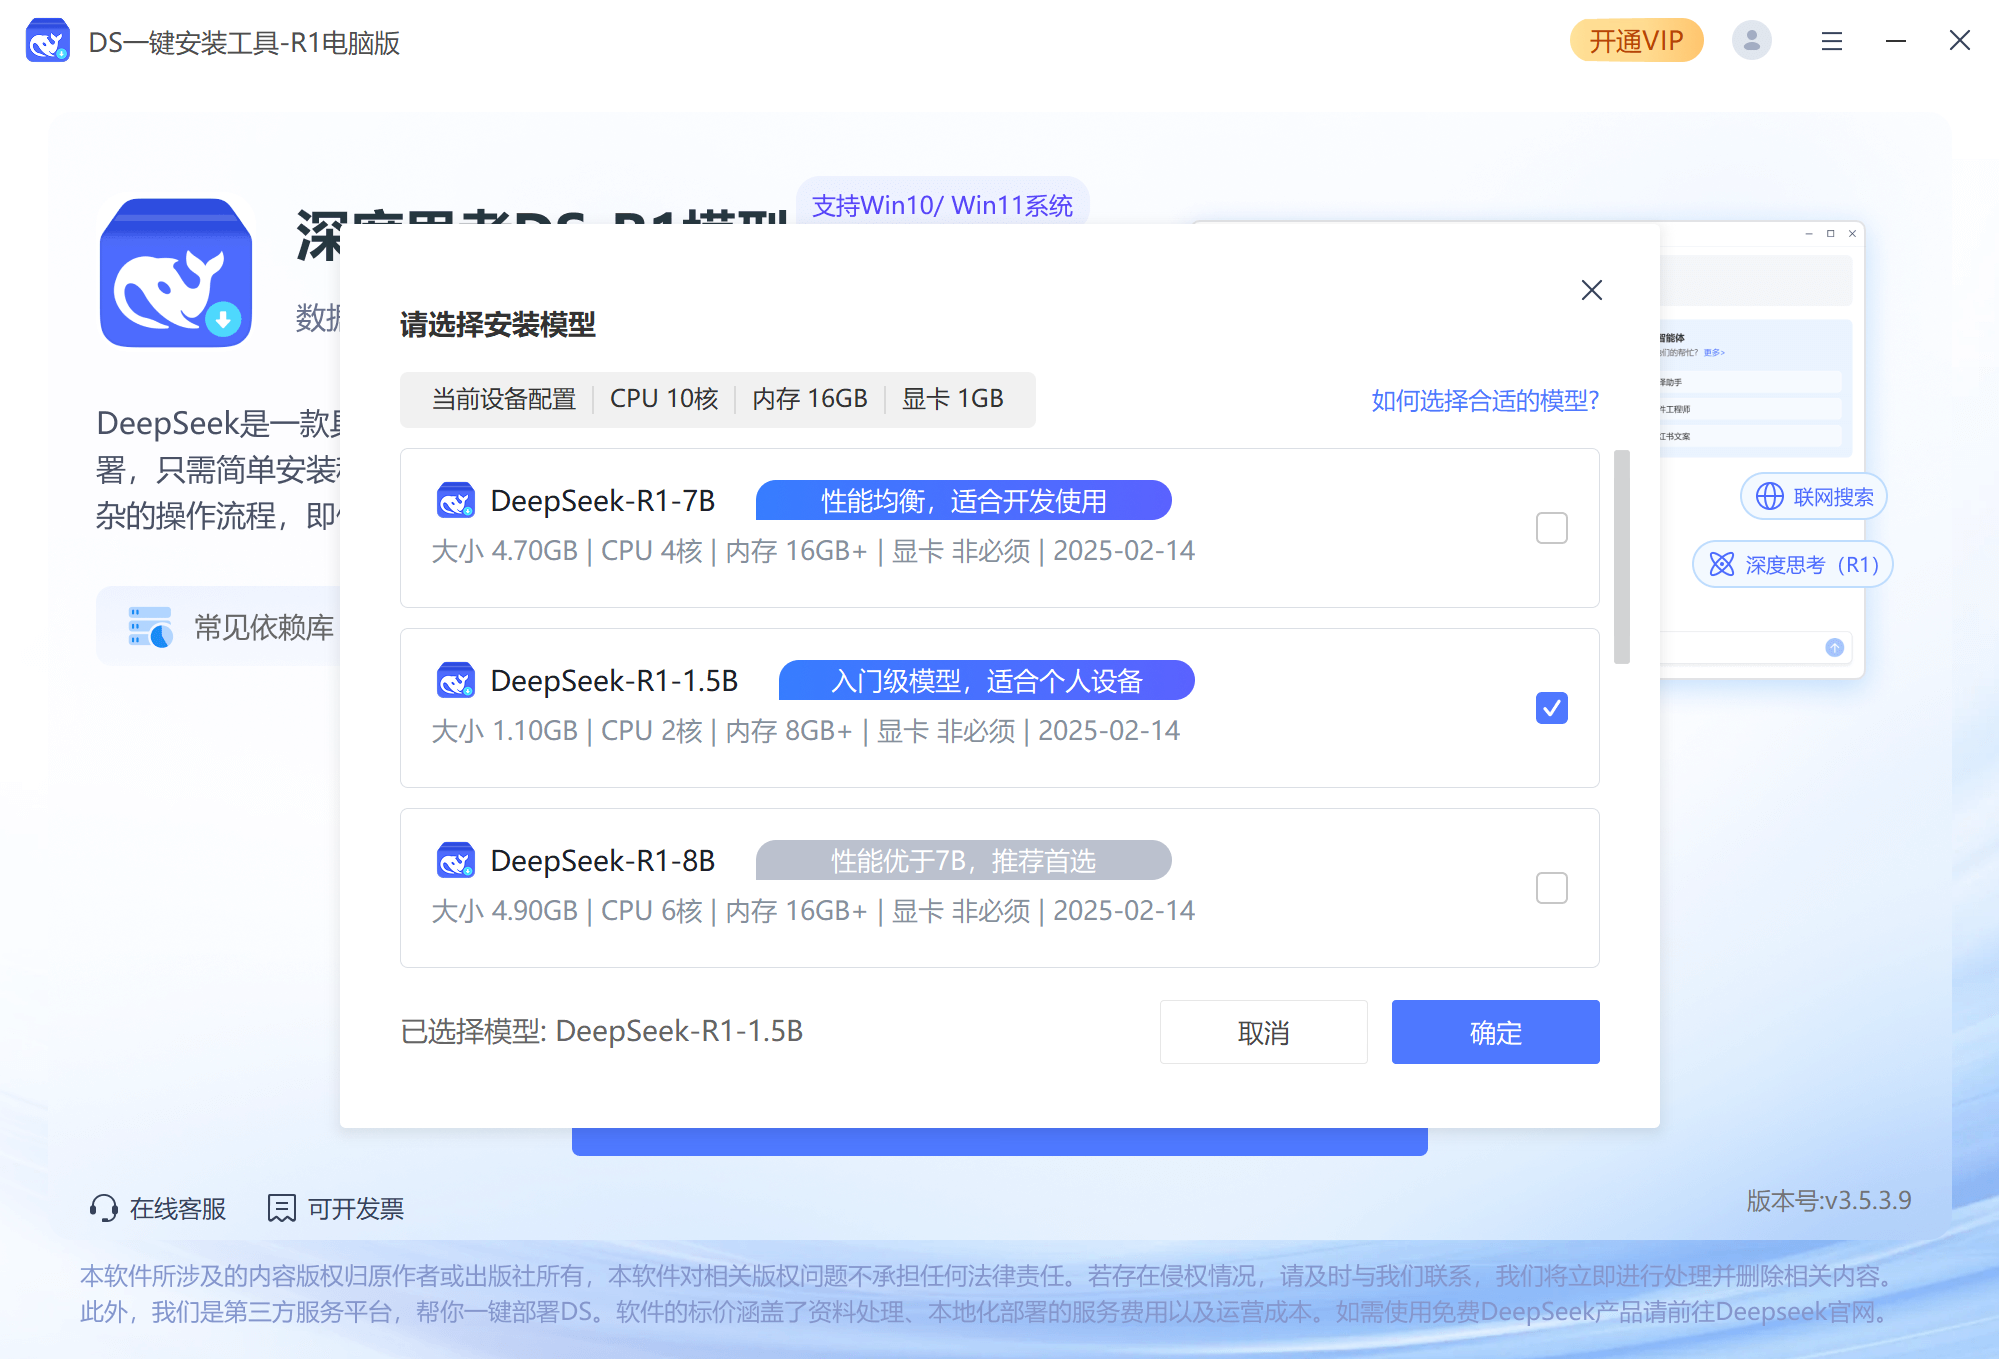Open 可开发票 invoice option

coord(336,1209)
